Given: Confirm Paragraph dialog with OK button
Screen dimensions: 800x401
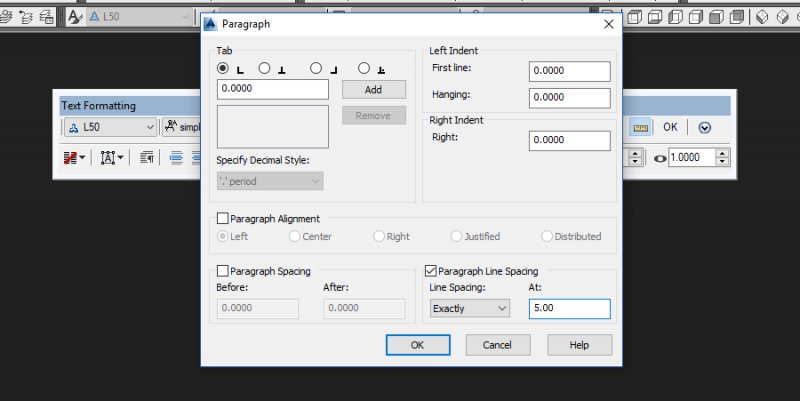Looking at the screenshot, I should 418,345.
